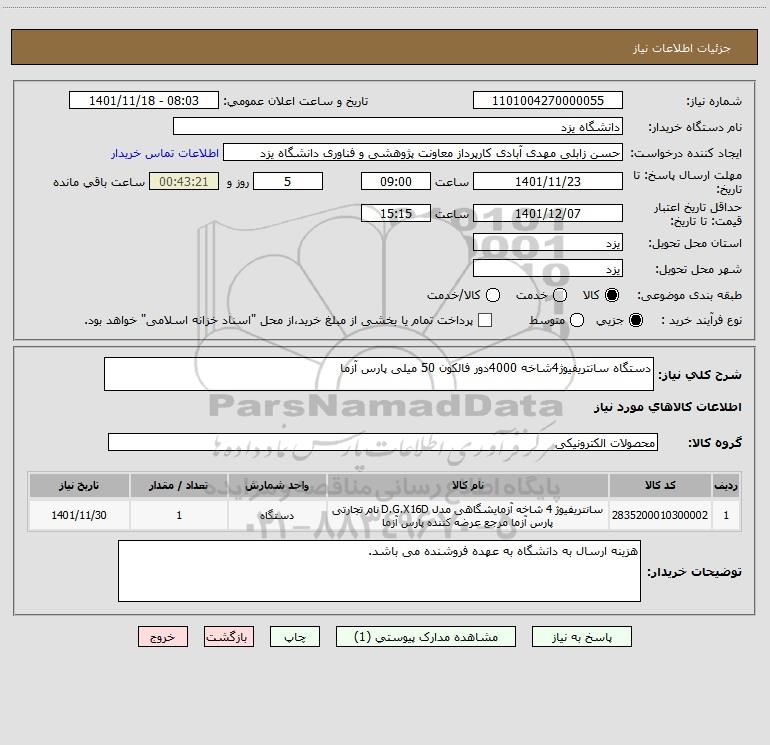This screenshot has height=745, width=770.
Task: Click the remaining days field 5
Action: point(288,181)
